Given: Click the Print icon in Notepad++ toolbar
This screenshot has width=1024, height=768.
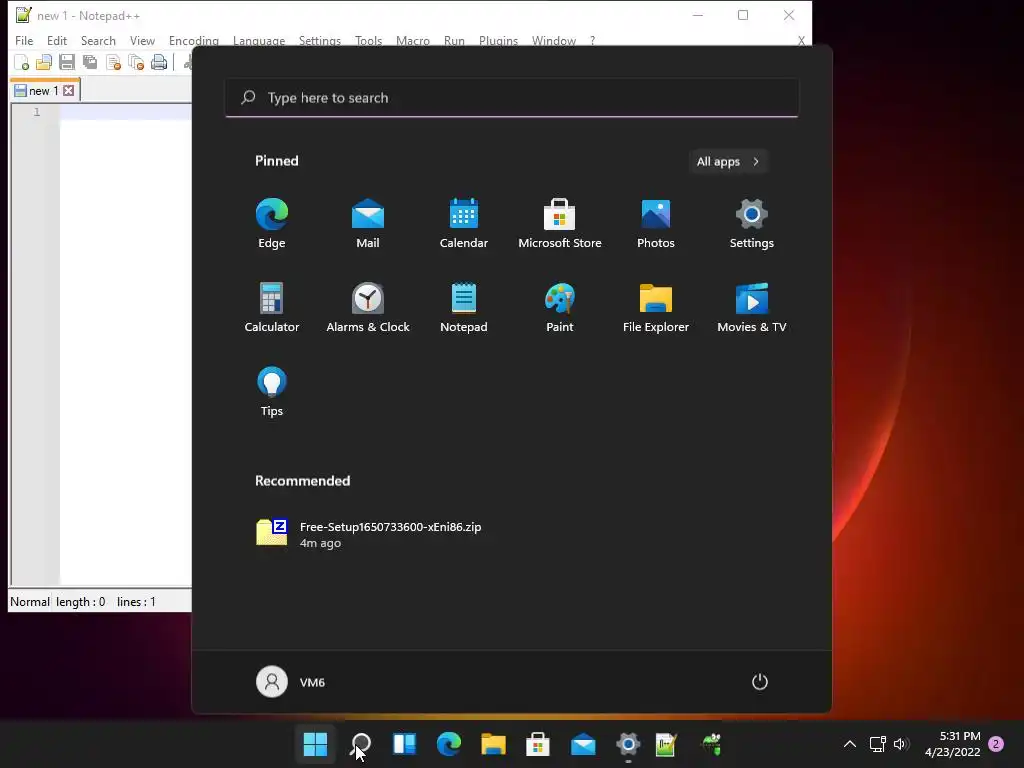Looking at the screenshot, I should click(159, 63).
